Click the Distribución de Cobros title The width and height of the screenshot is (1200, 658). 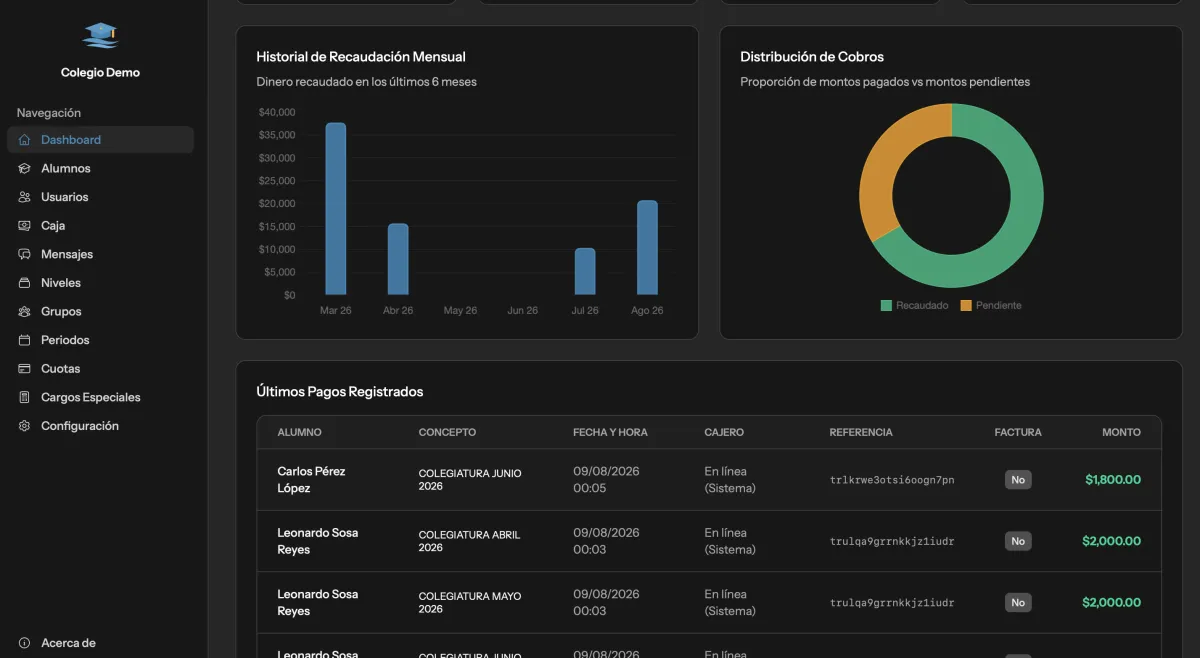tap(812, 57)
